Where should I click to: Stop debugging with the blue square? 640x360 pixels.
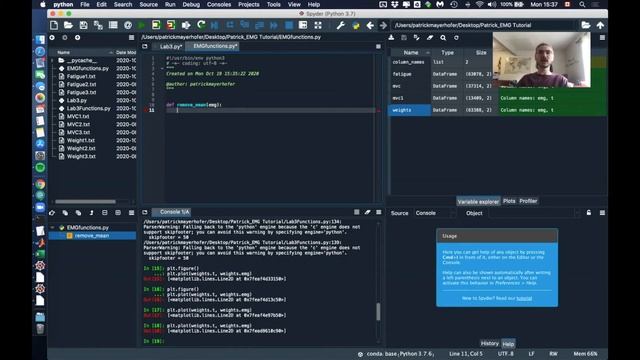click(289, 25)
